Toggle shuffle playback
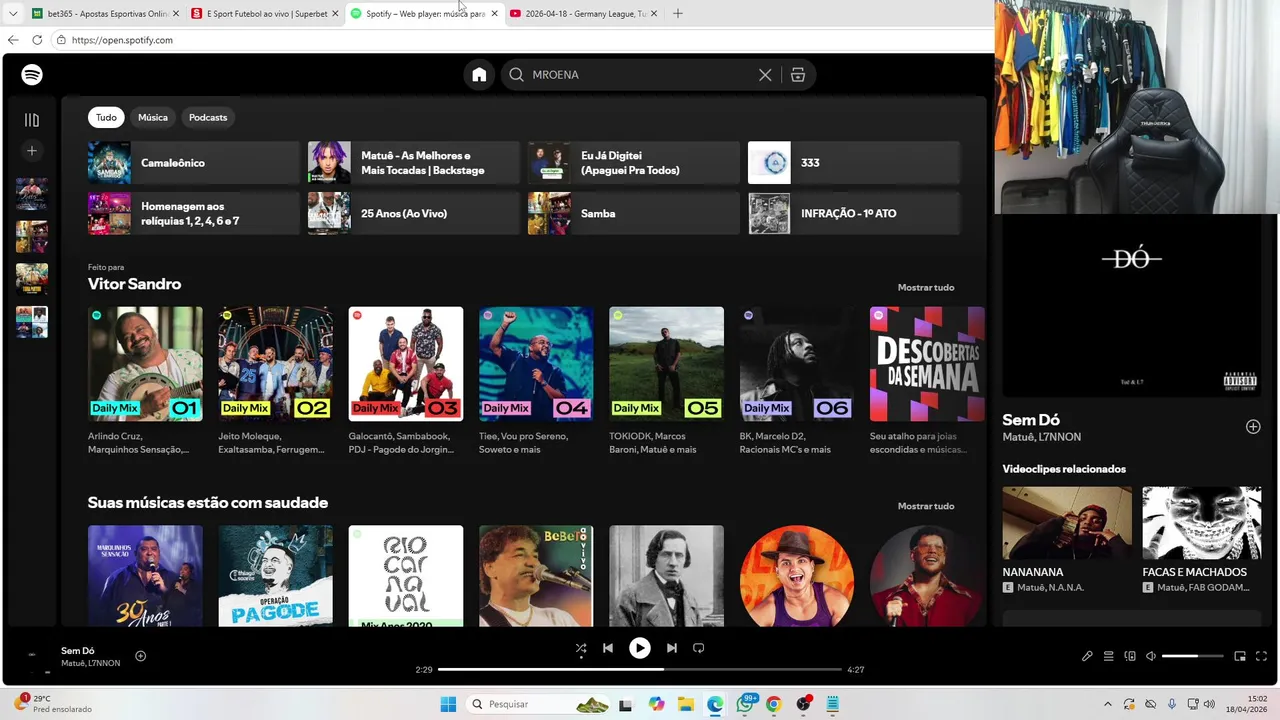The image size is (1280, 720). click(x=581, y=648)
